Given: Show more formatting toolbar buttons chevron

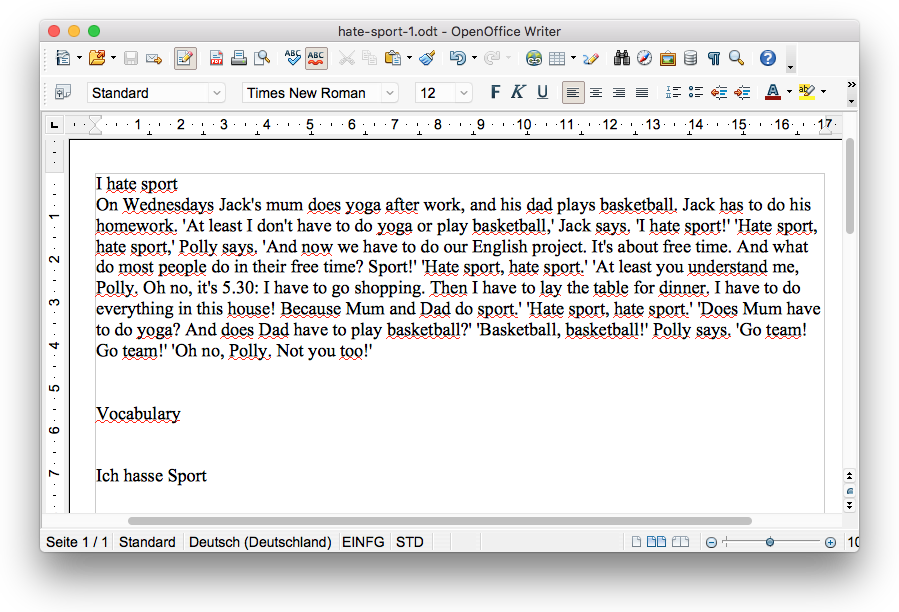Looking at the screenshot, I should coord(851,84).
